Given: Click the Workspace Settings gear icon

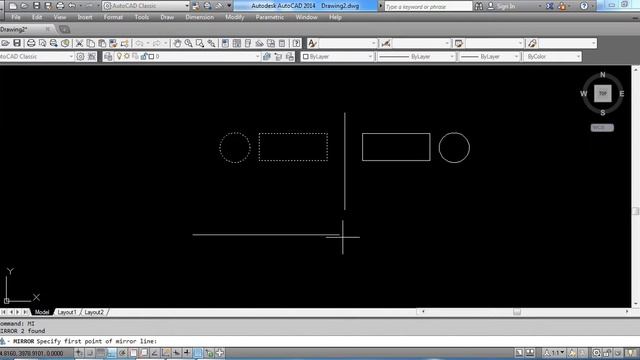Looking at the screenshot, I should point(80,56).
